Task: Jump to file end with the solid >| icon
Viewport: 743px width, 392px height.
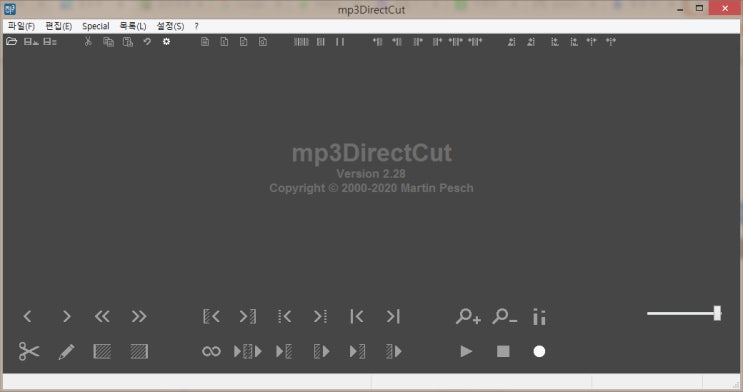Action: tap(393, 316)
